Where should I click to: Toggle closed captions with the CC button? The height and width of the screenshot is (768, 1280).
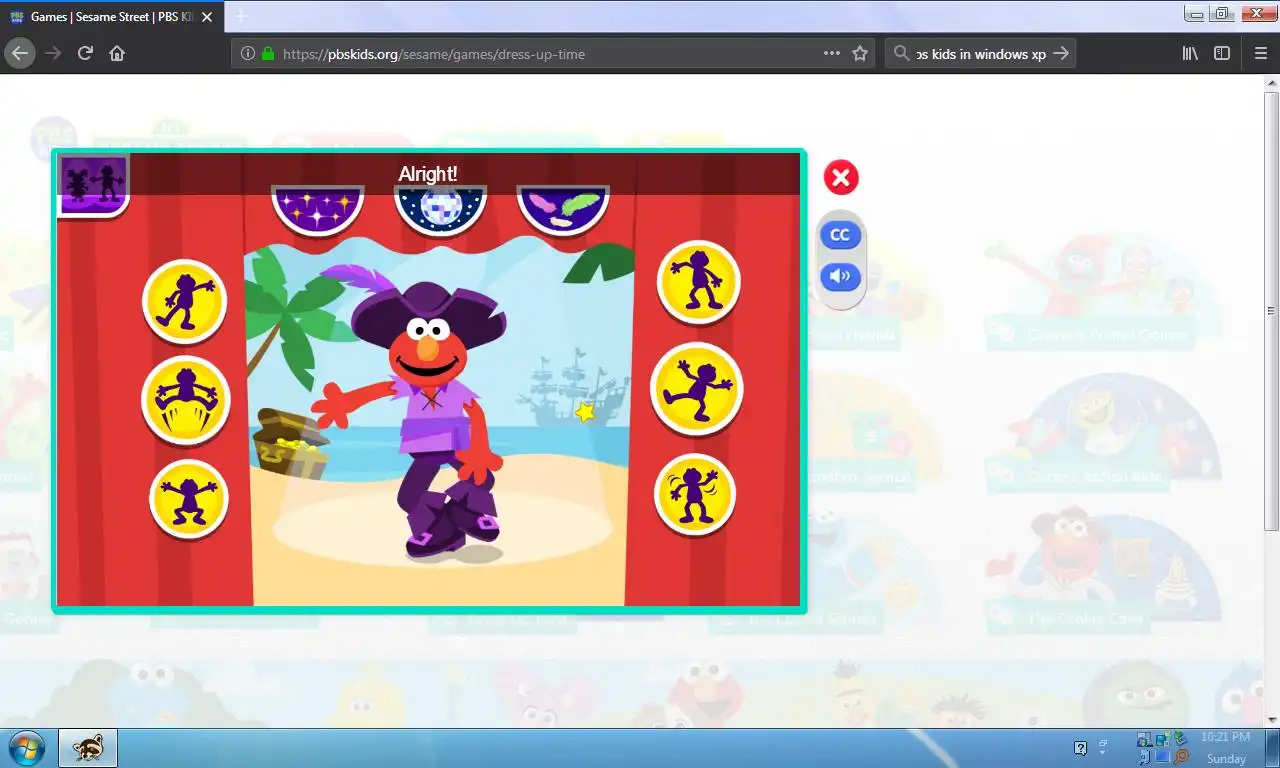[840, 235]
